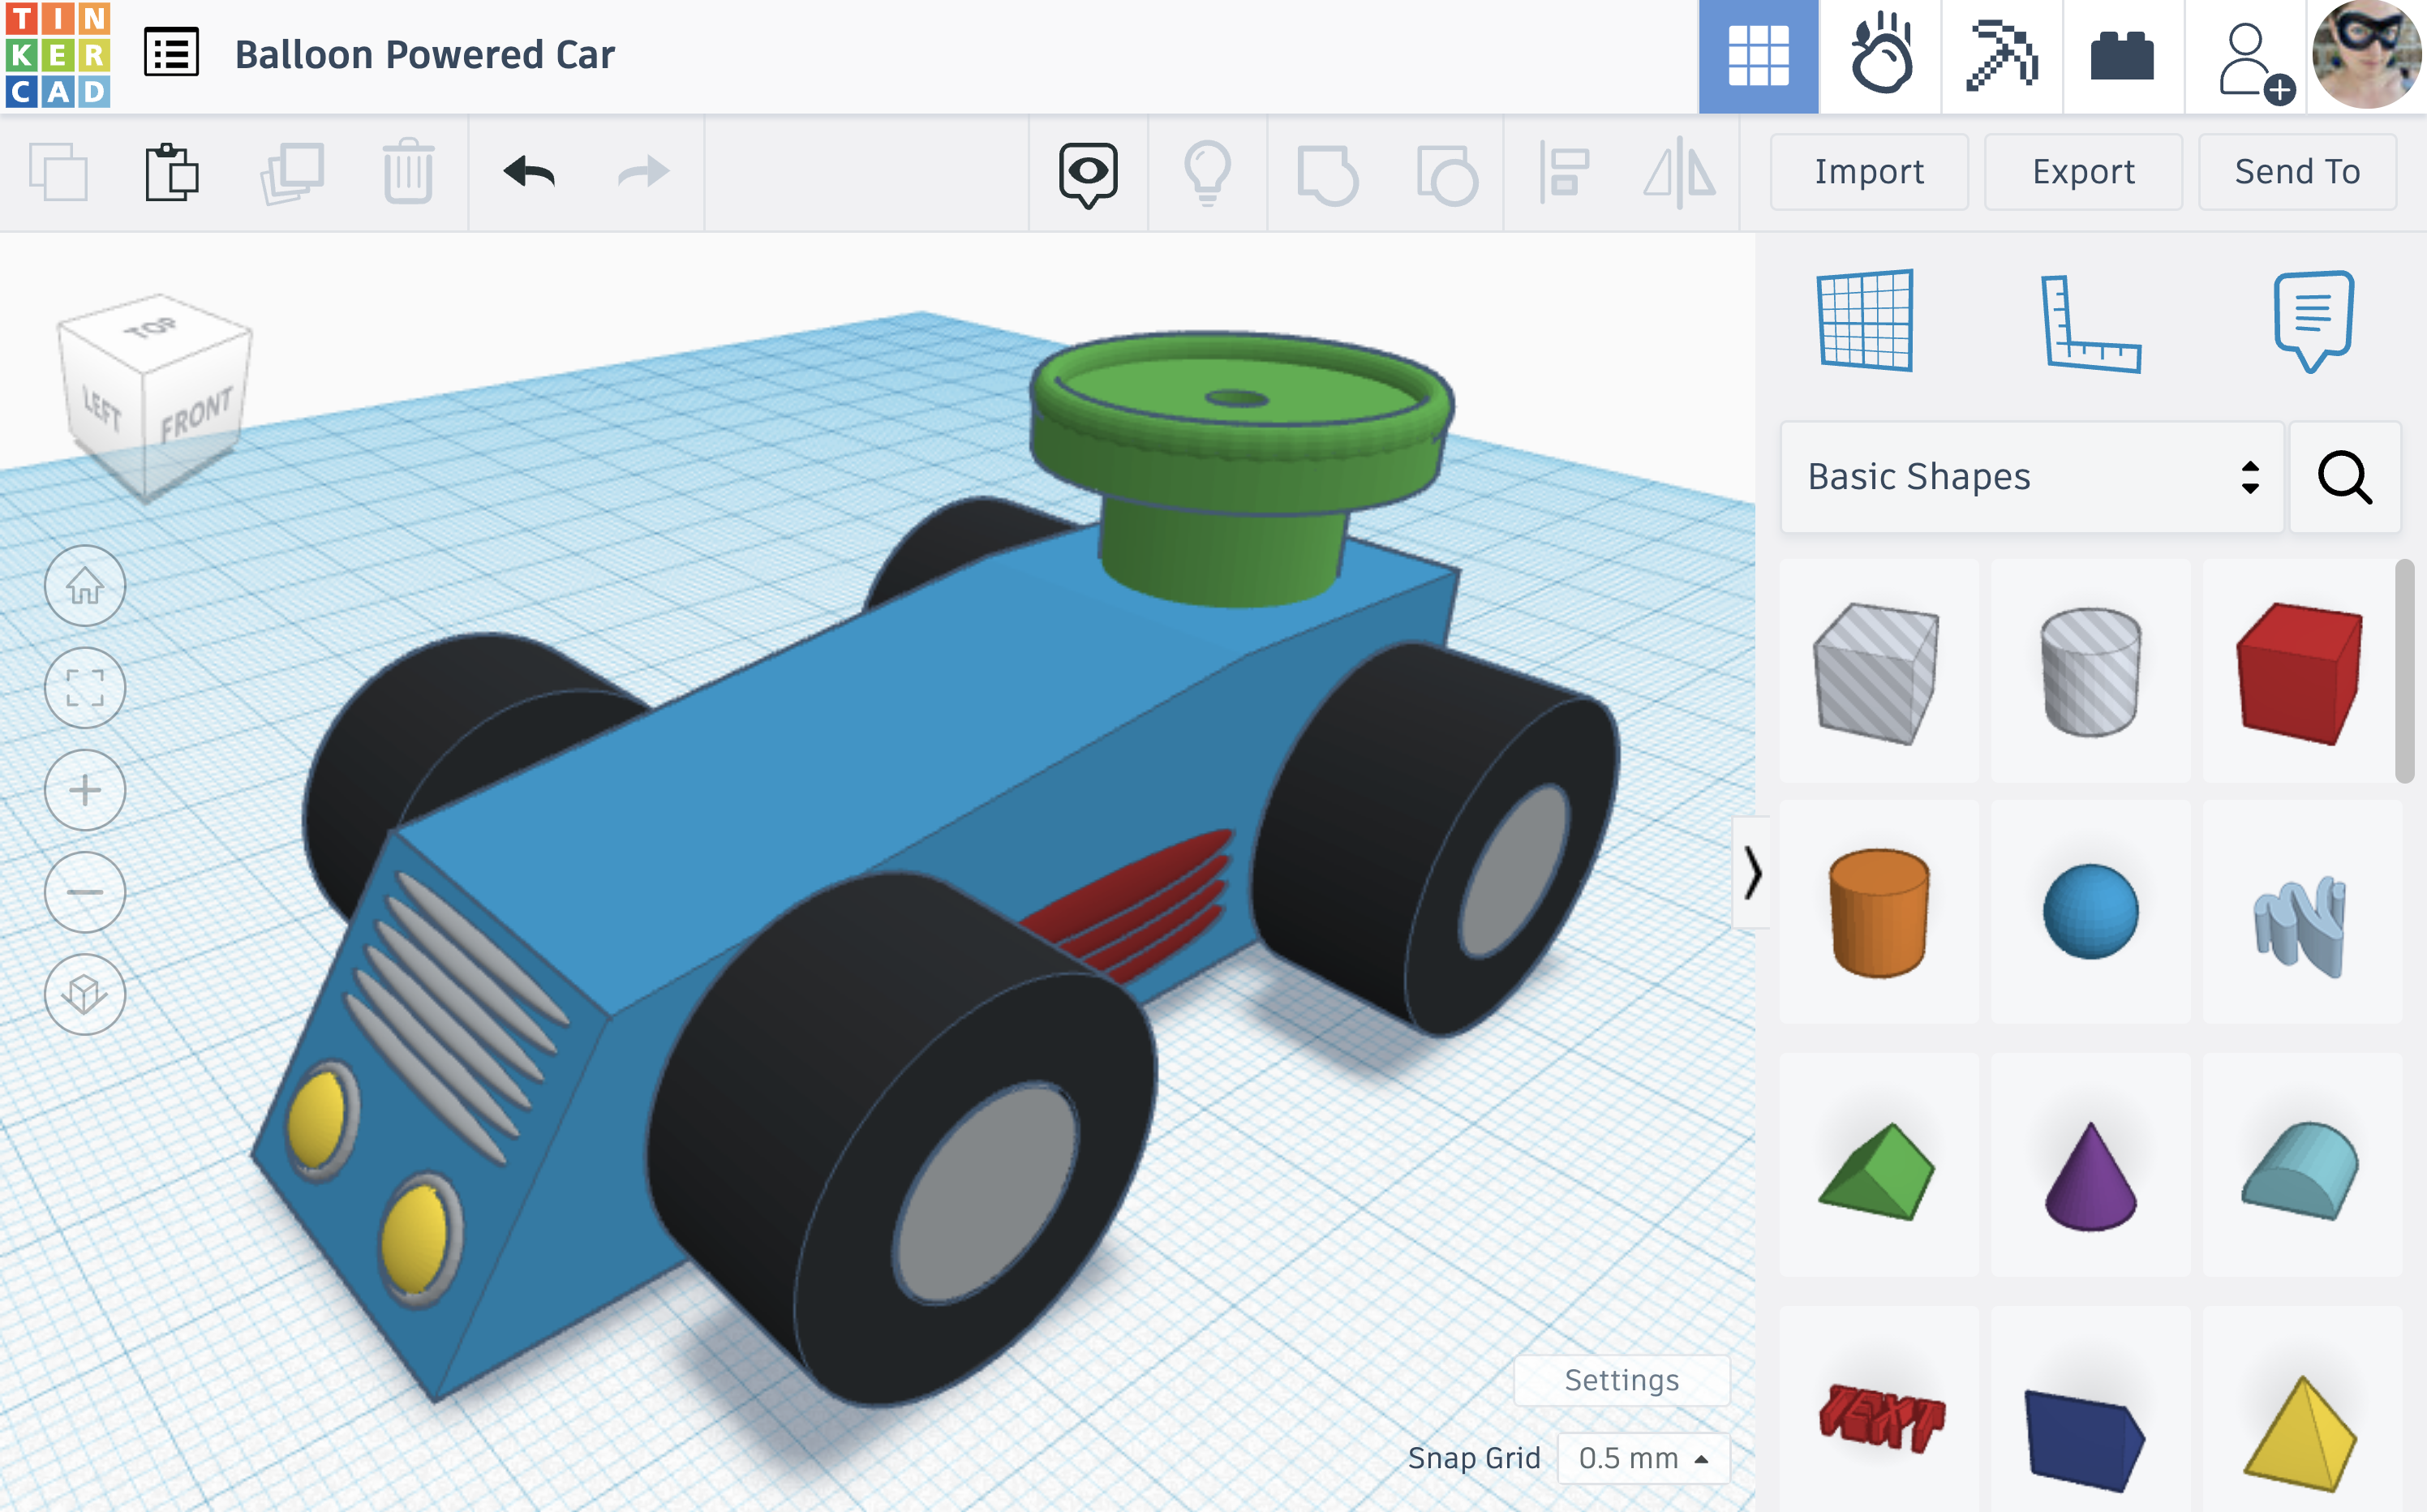Click the Import button
Image resolution: width=2427 pixels, height=1512 pixels.
1871,170
